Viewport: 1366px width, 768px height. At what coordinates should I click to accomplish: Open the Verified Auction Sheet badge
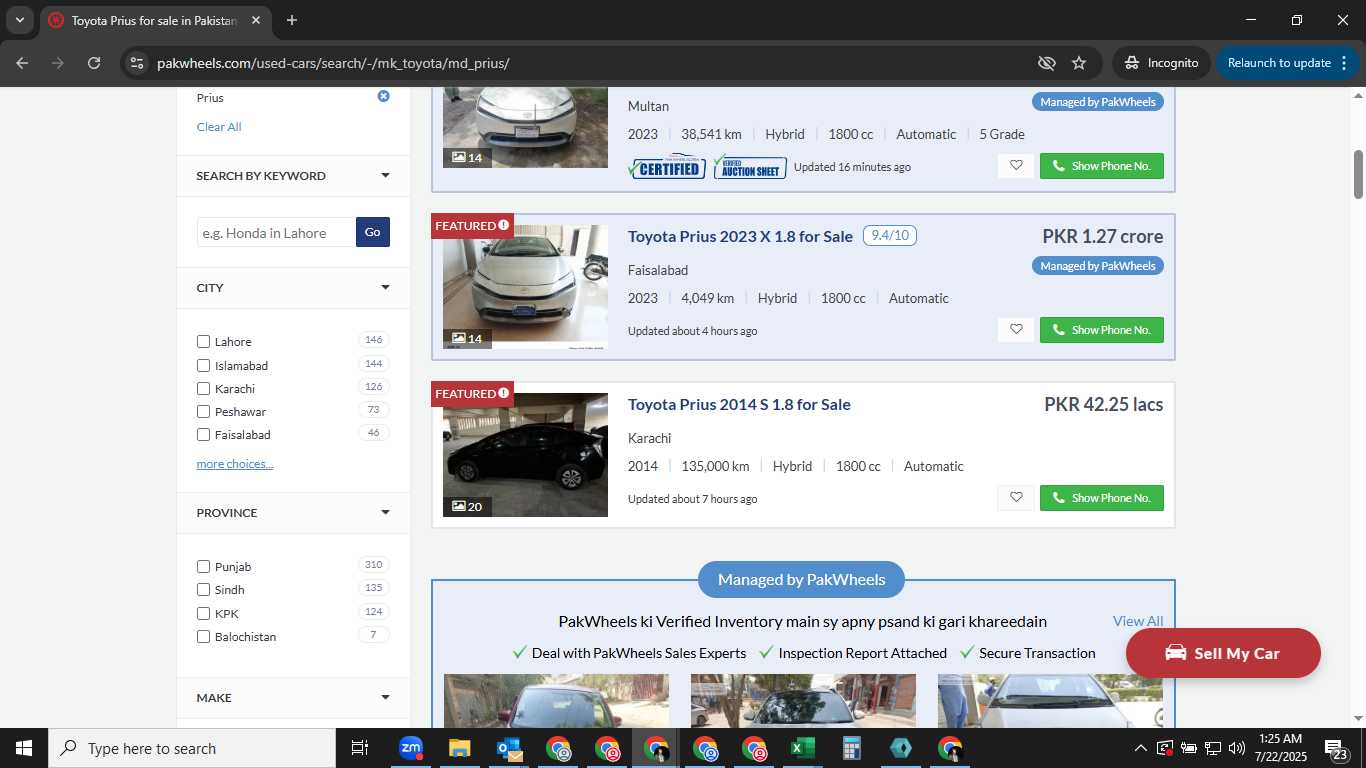point(750,167)
